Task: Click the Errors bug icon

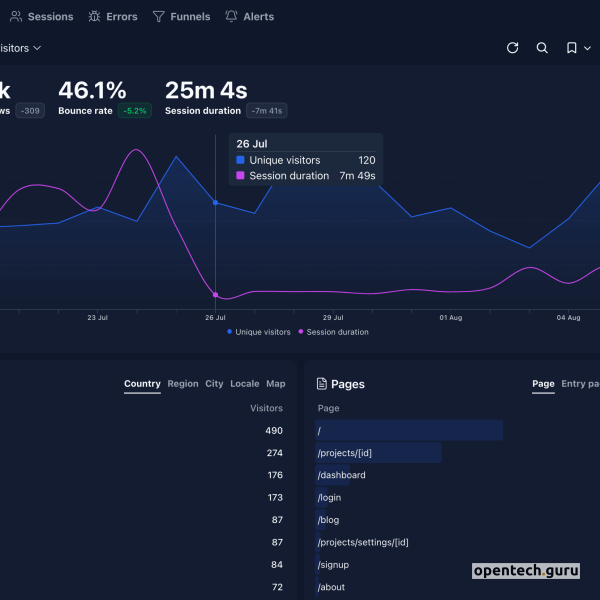Action: click(94, 17)
